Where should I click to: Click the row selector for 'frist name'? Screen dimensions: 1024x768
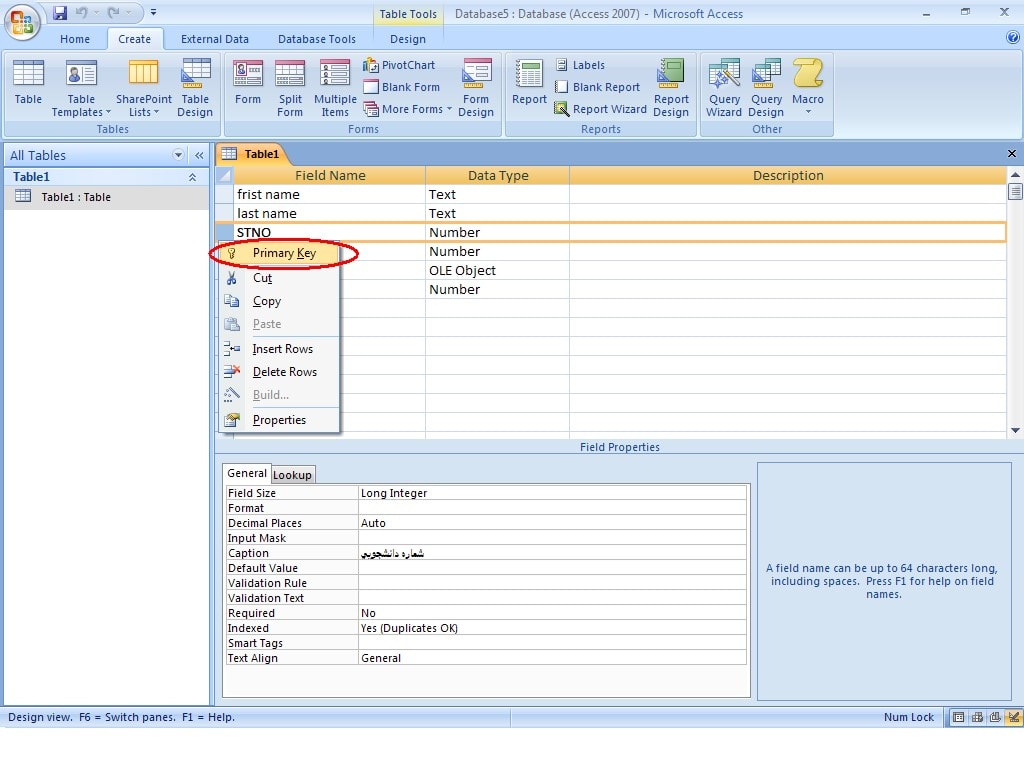click(225, 195)
